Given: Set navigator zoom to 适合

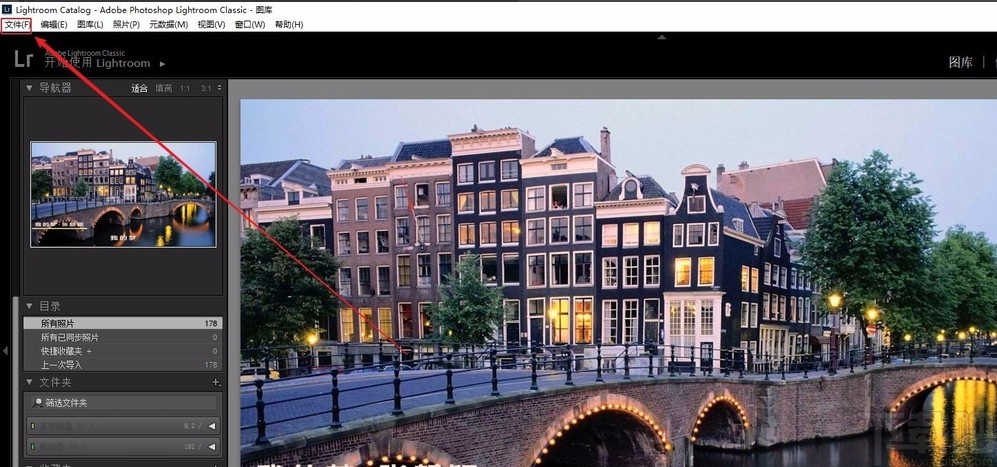Looking at the screenshot, I should pyautogui.click(x=139, y=88).
